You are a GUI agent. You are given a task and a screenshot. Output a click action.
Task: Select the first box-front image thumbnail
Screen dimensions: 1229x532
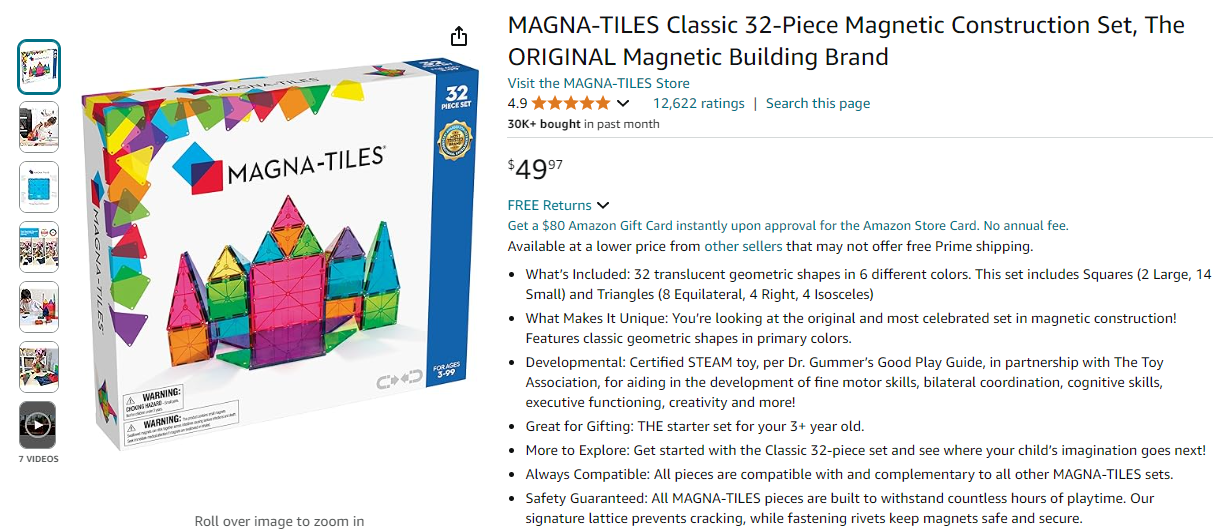pyautogui.click(x=39, y=67)
